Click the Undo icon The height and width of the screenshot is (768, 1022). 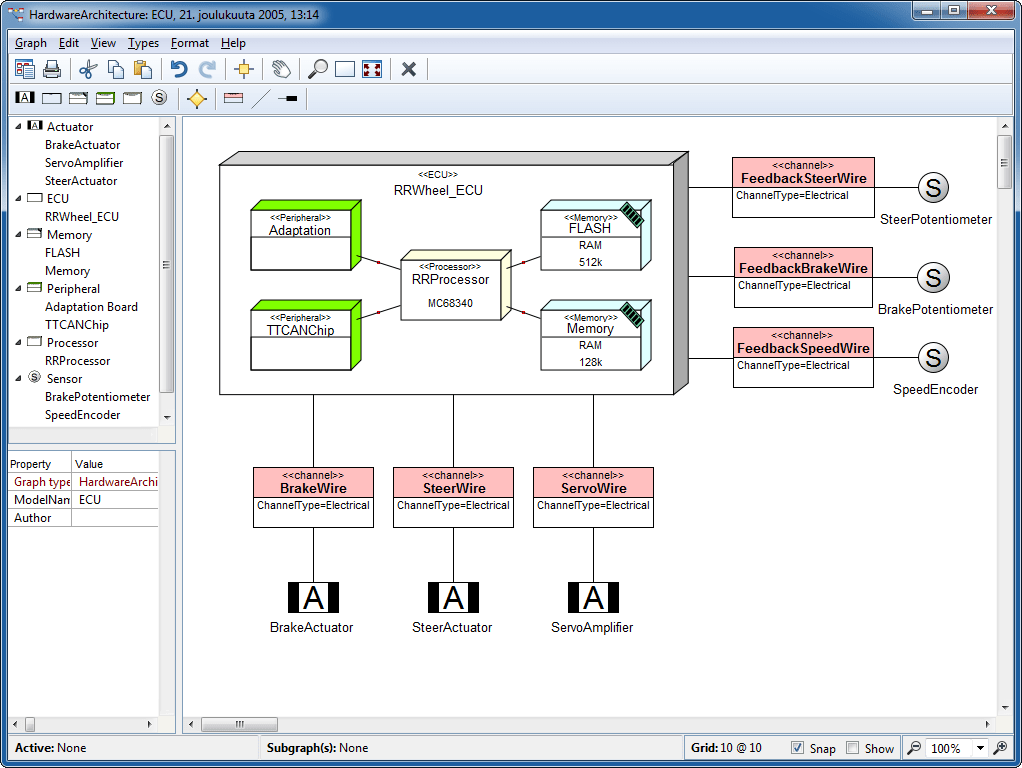click(179, 69)
